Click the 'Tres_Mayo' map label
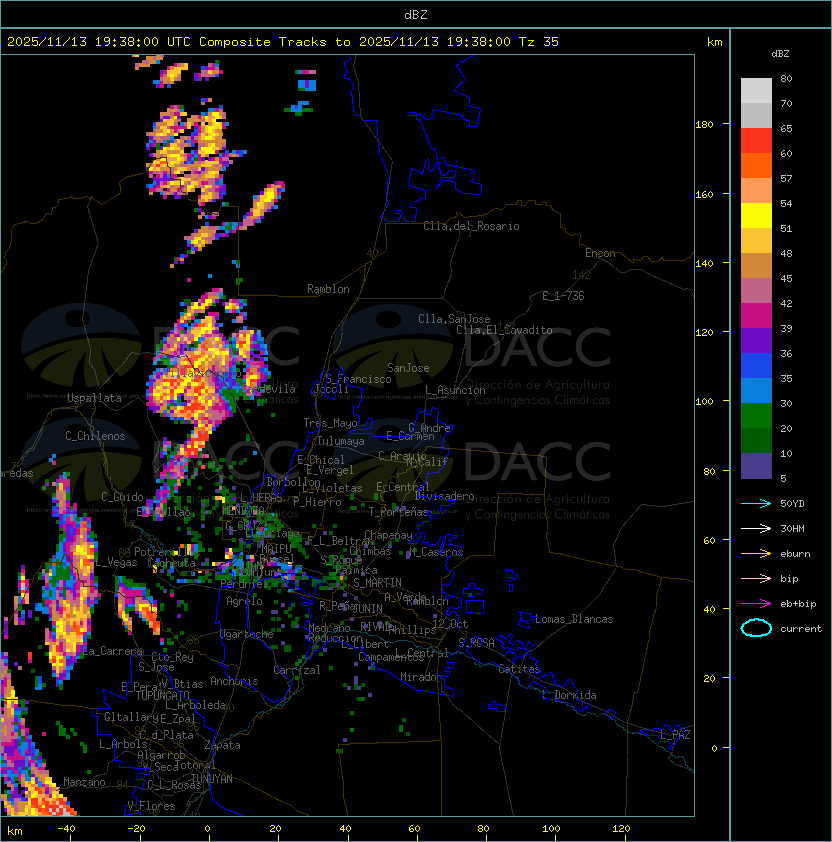 [330, 423]
